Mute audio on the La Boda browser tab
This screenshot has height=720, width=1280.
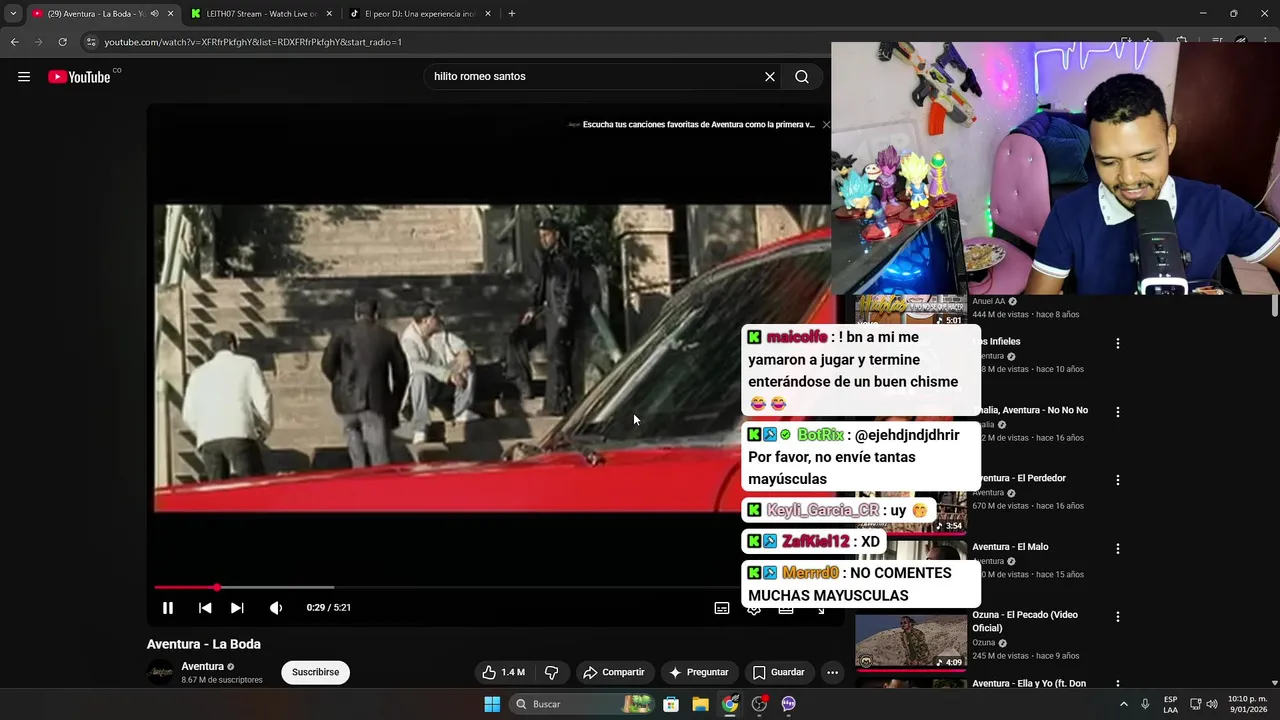click(x=154, y=14)
